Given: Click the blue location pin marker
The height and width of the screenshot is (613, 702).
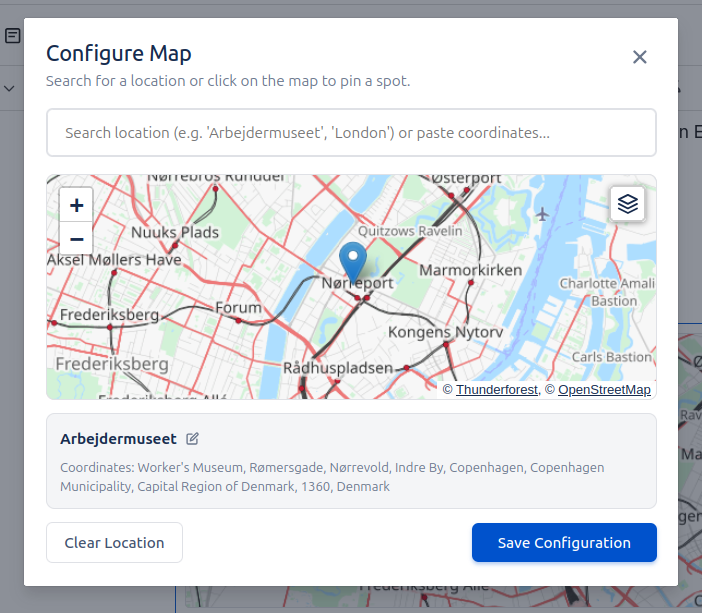Looking at the screenshot, I should click(x=353, y=261).
